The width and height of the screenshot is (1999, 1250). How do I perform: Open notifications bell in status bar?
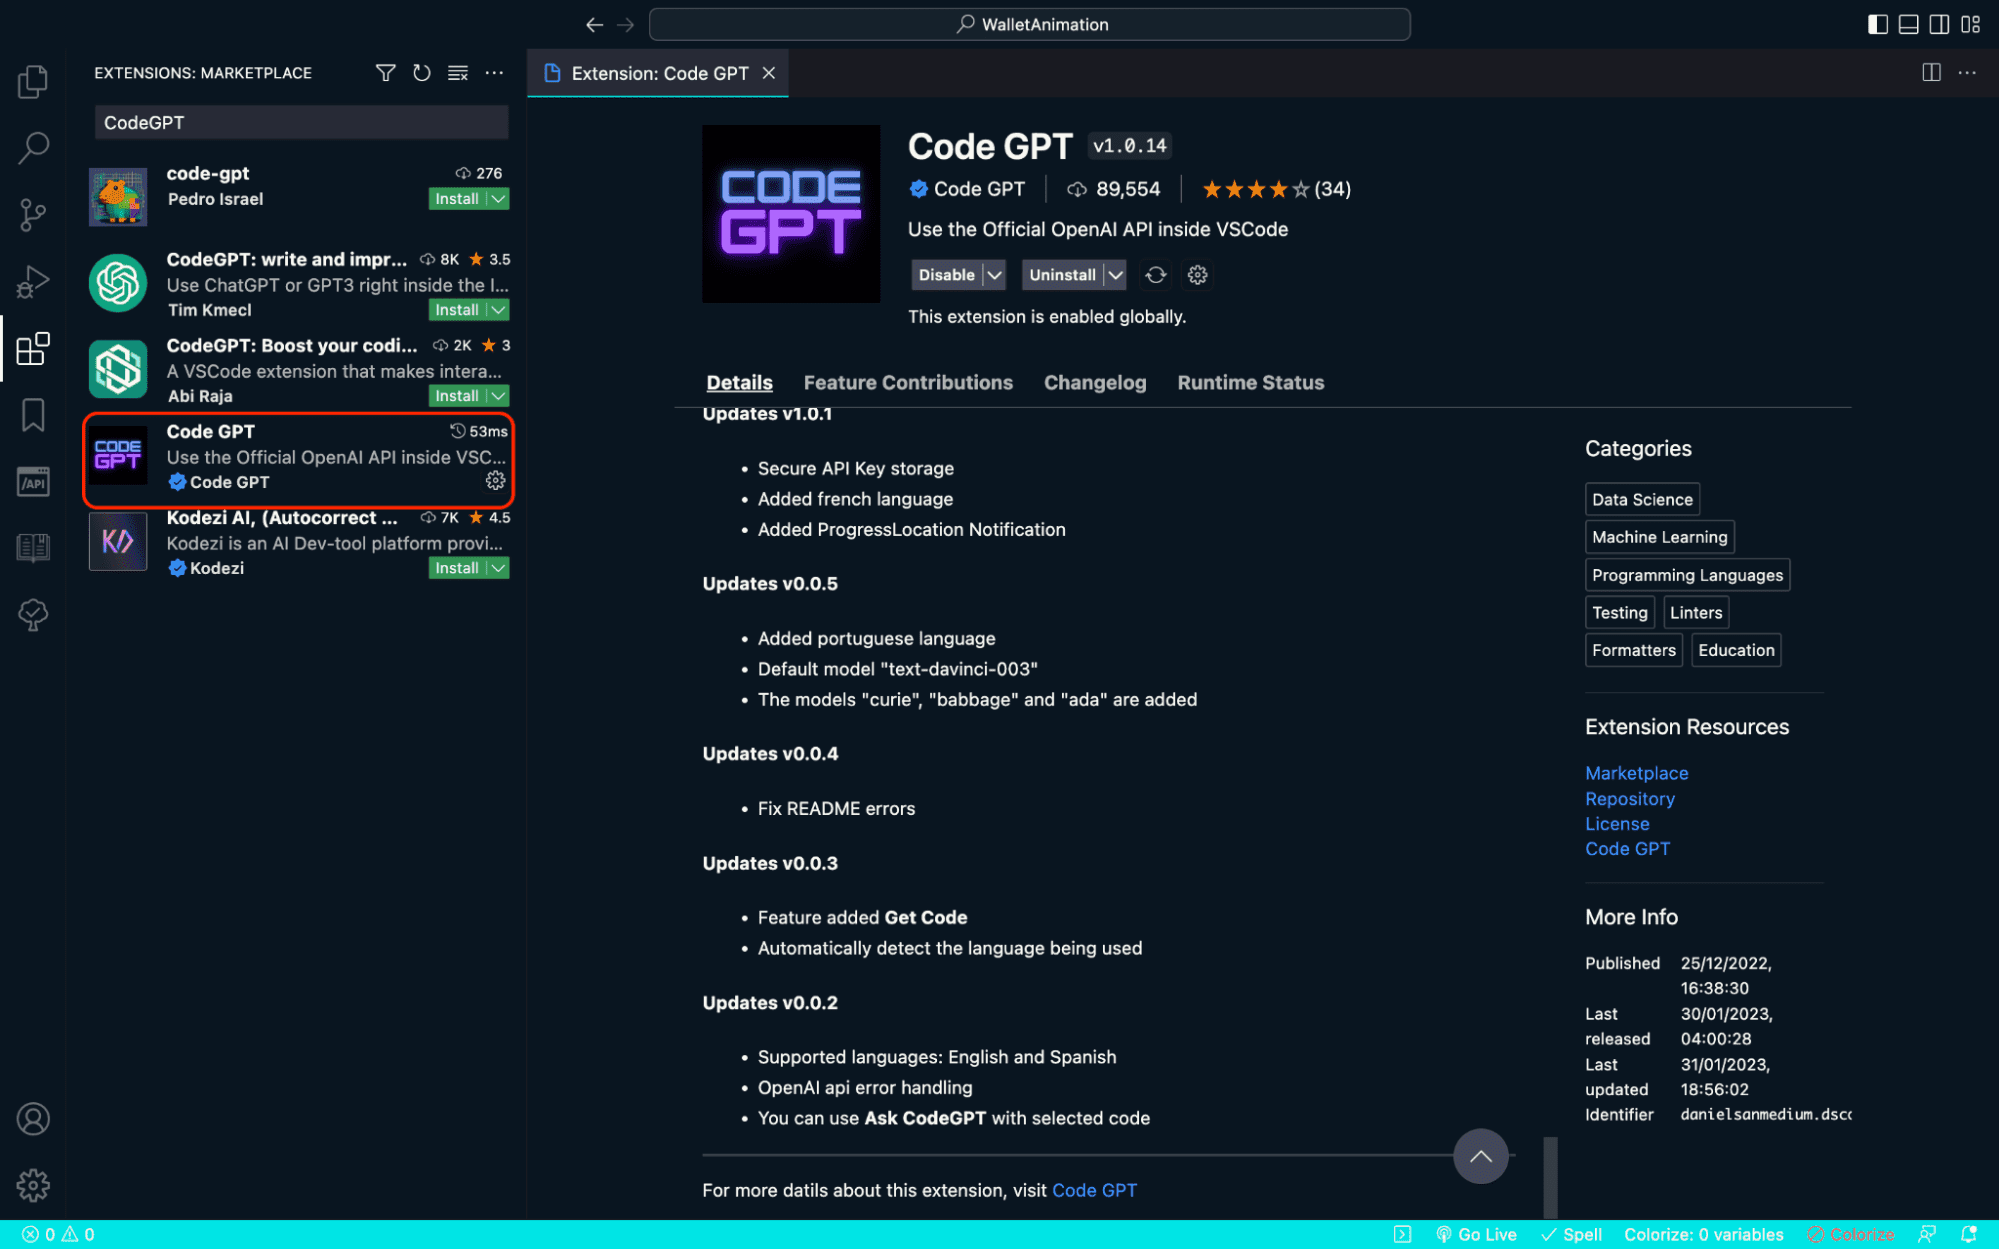1968,1235
